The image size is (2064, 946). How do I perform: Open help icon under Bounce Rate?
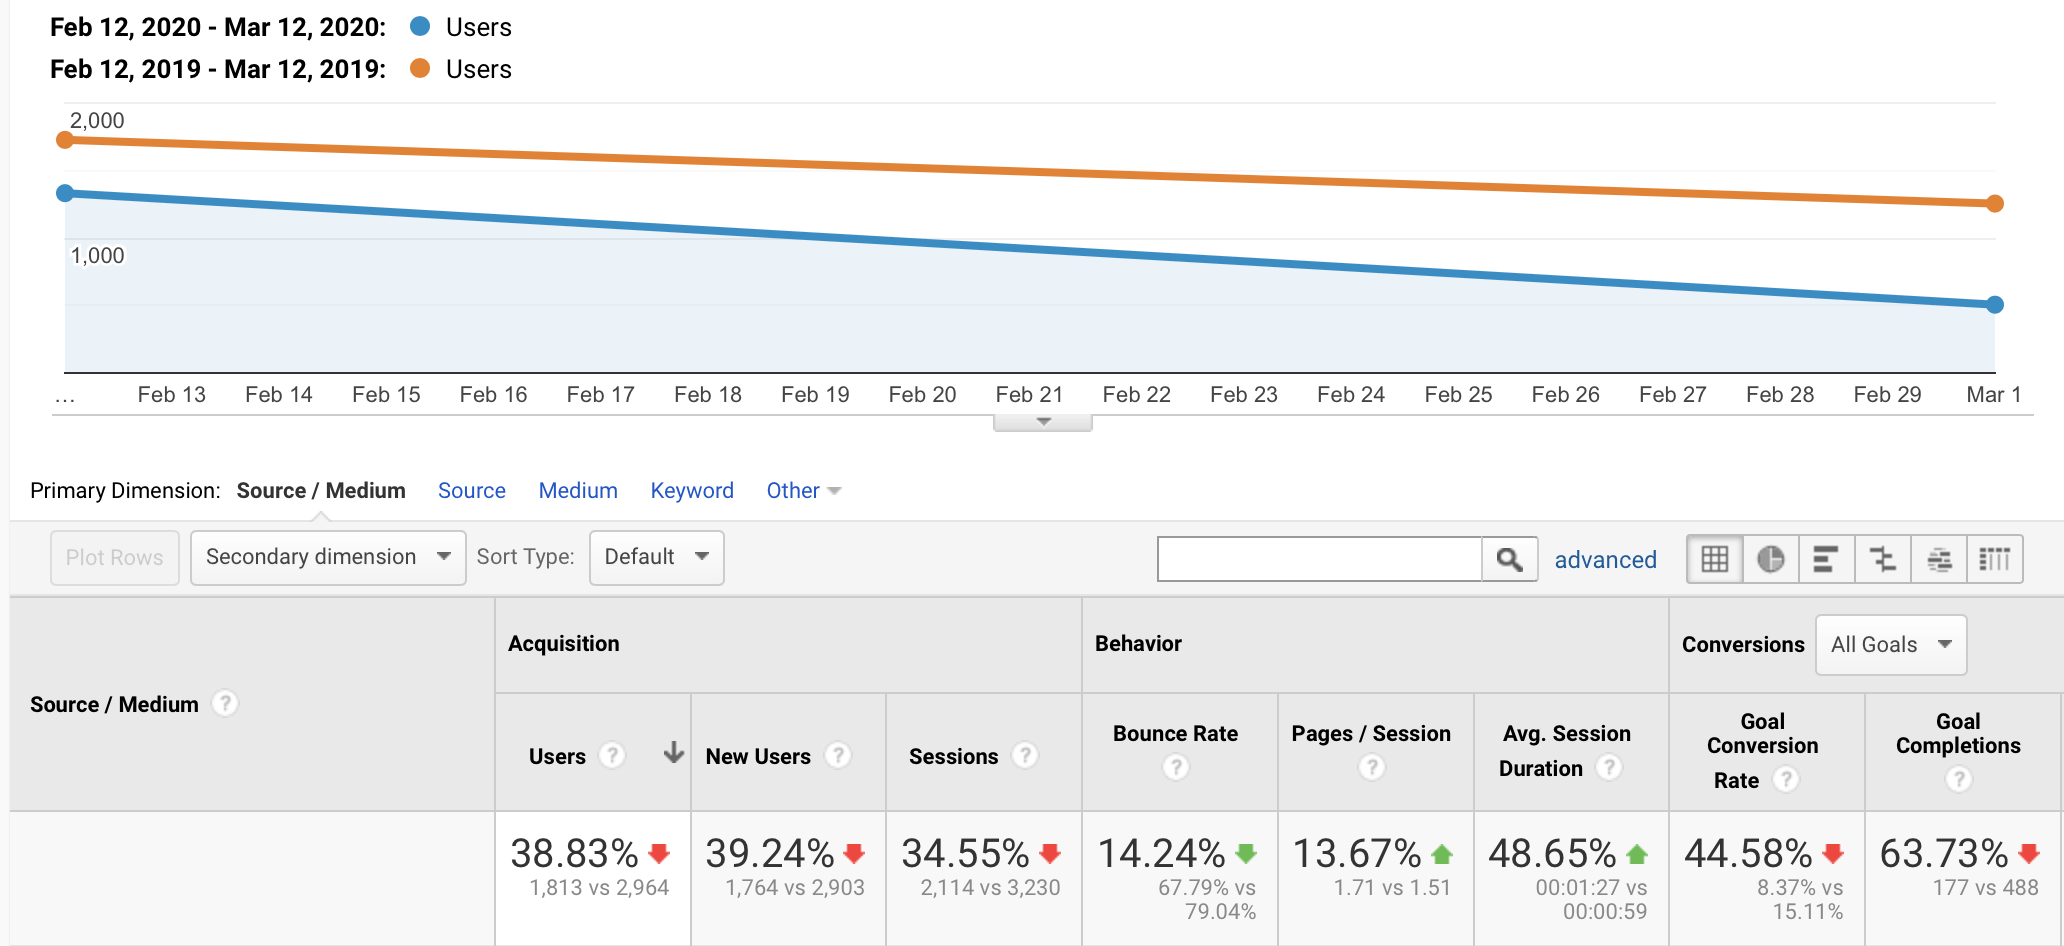point(1176,767)
